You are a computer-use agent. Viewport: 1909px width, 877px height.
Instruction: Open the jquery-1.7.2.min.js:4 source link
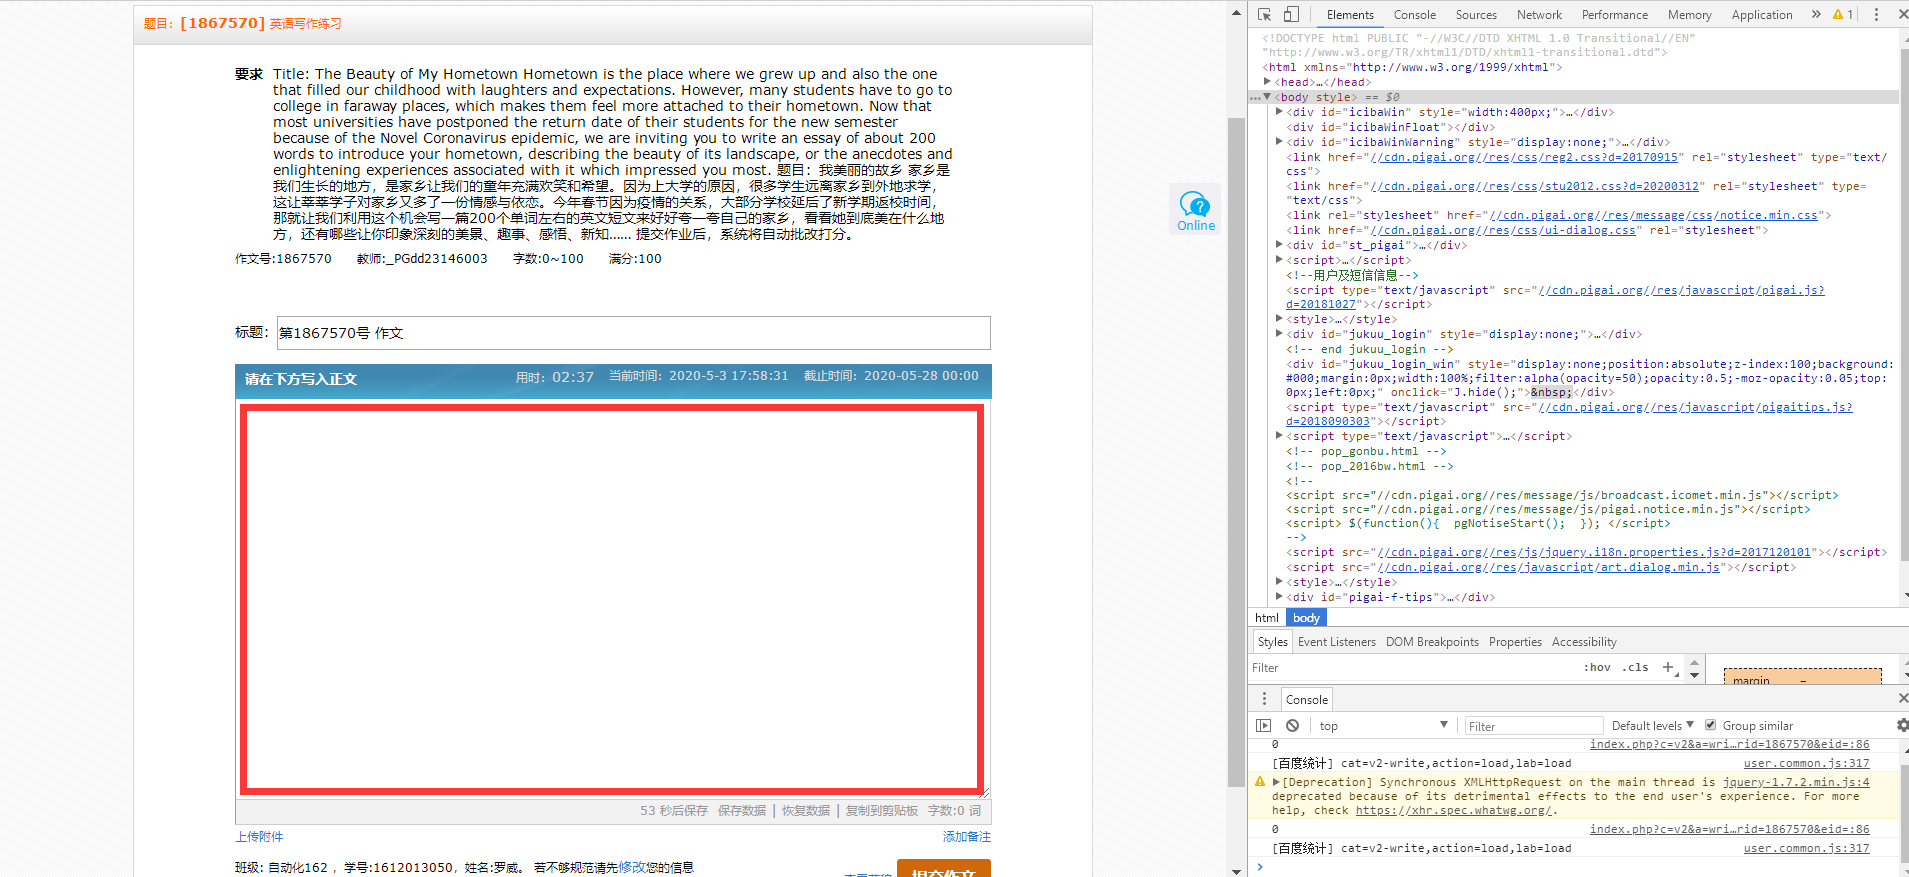(1796, 782)
